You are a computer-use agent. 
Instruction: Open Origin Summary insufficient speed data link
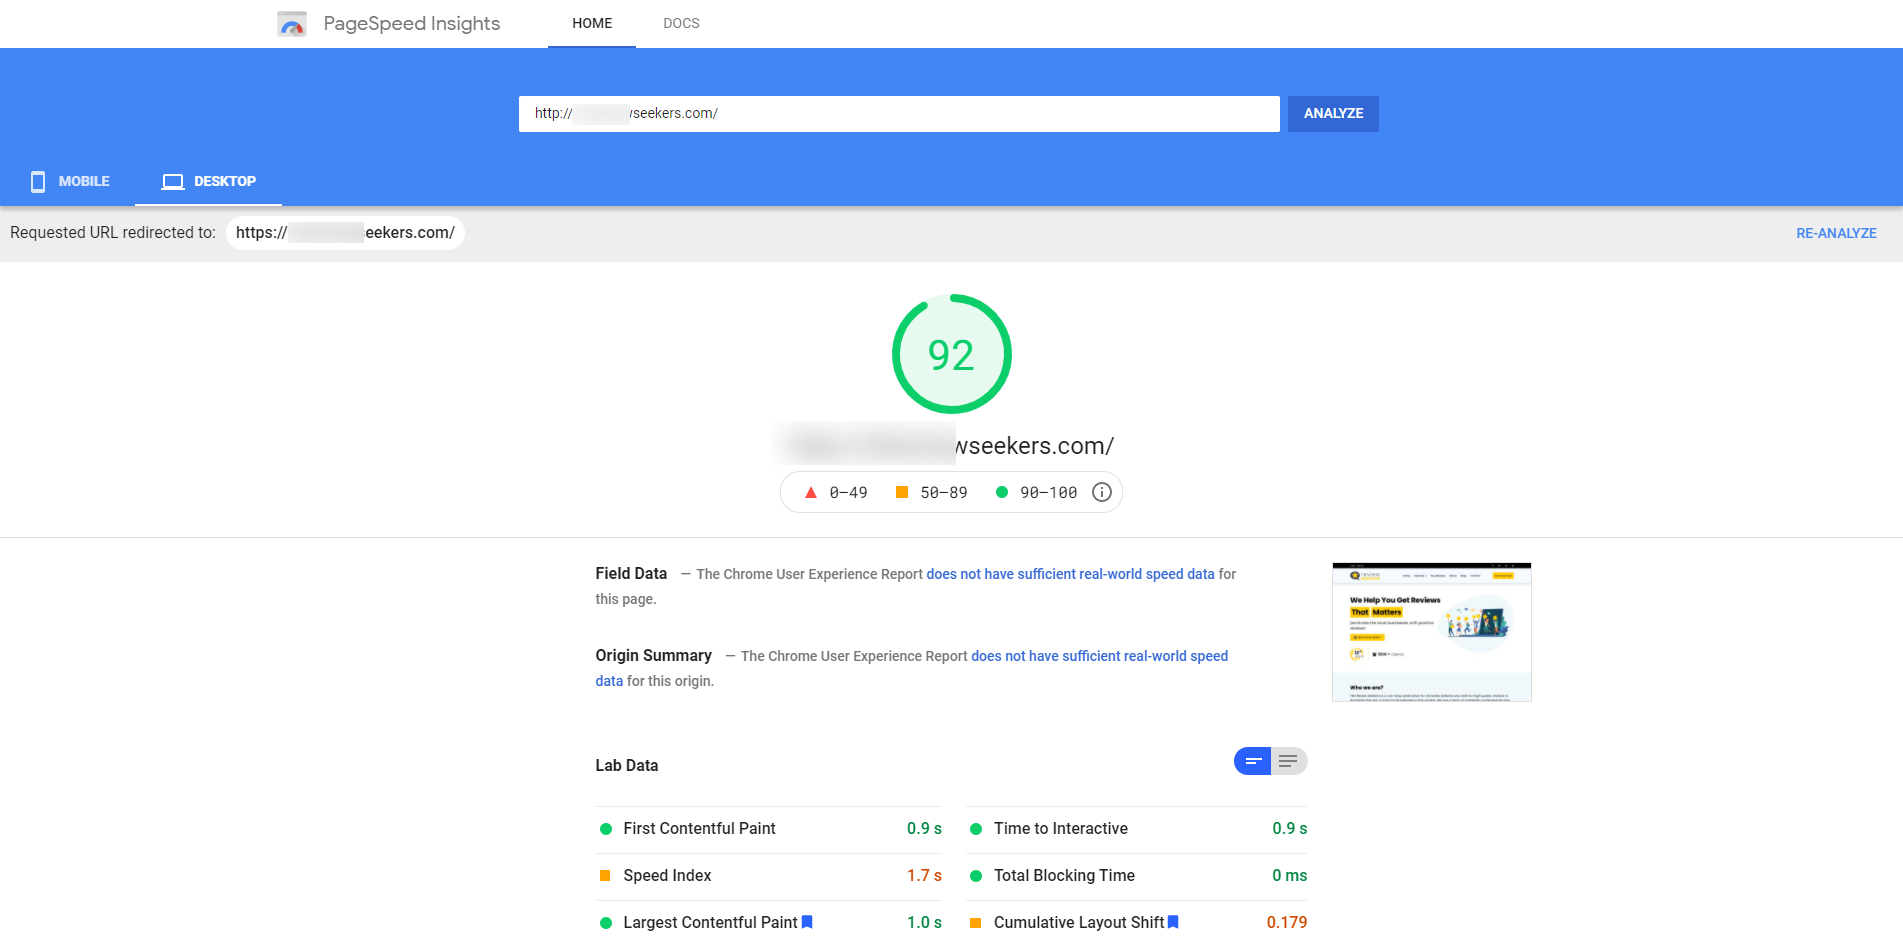click(1099, 656)
